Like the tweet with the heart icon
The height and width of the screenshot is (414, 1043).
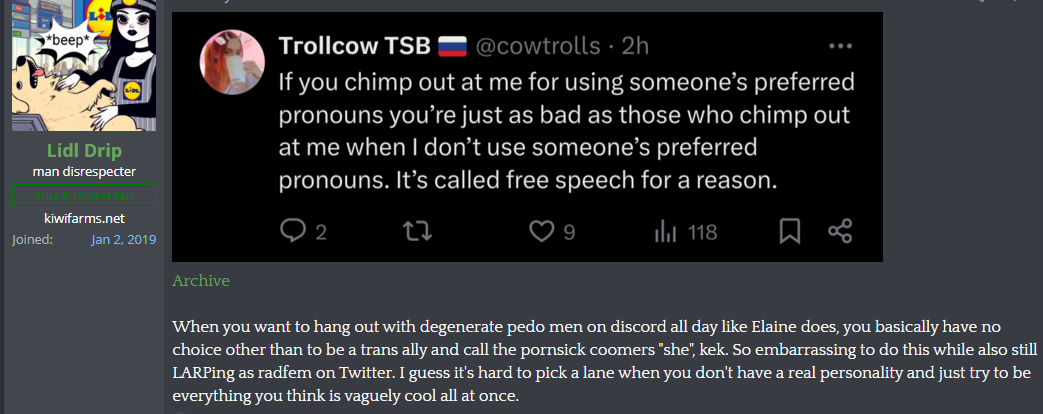click(541, 232)
